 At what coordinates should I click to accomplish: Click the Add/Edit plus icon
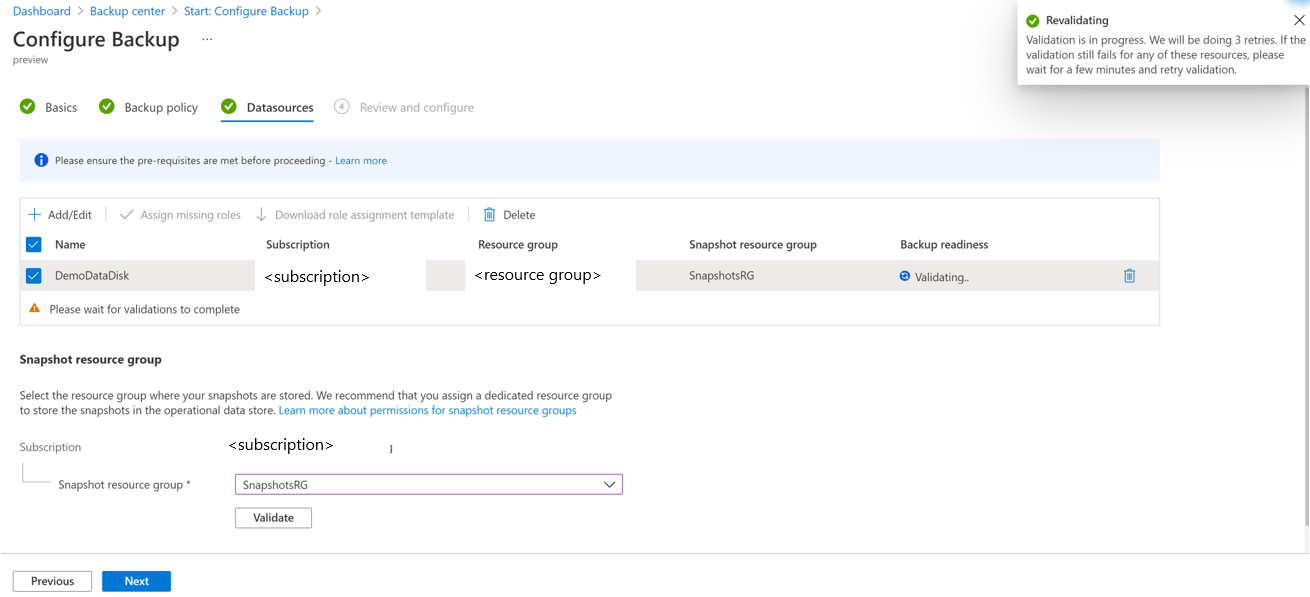coord(34,215)
